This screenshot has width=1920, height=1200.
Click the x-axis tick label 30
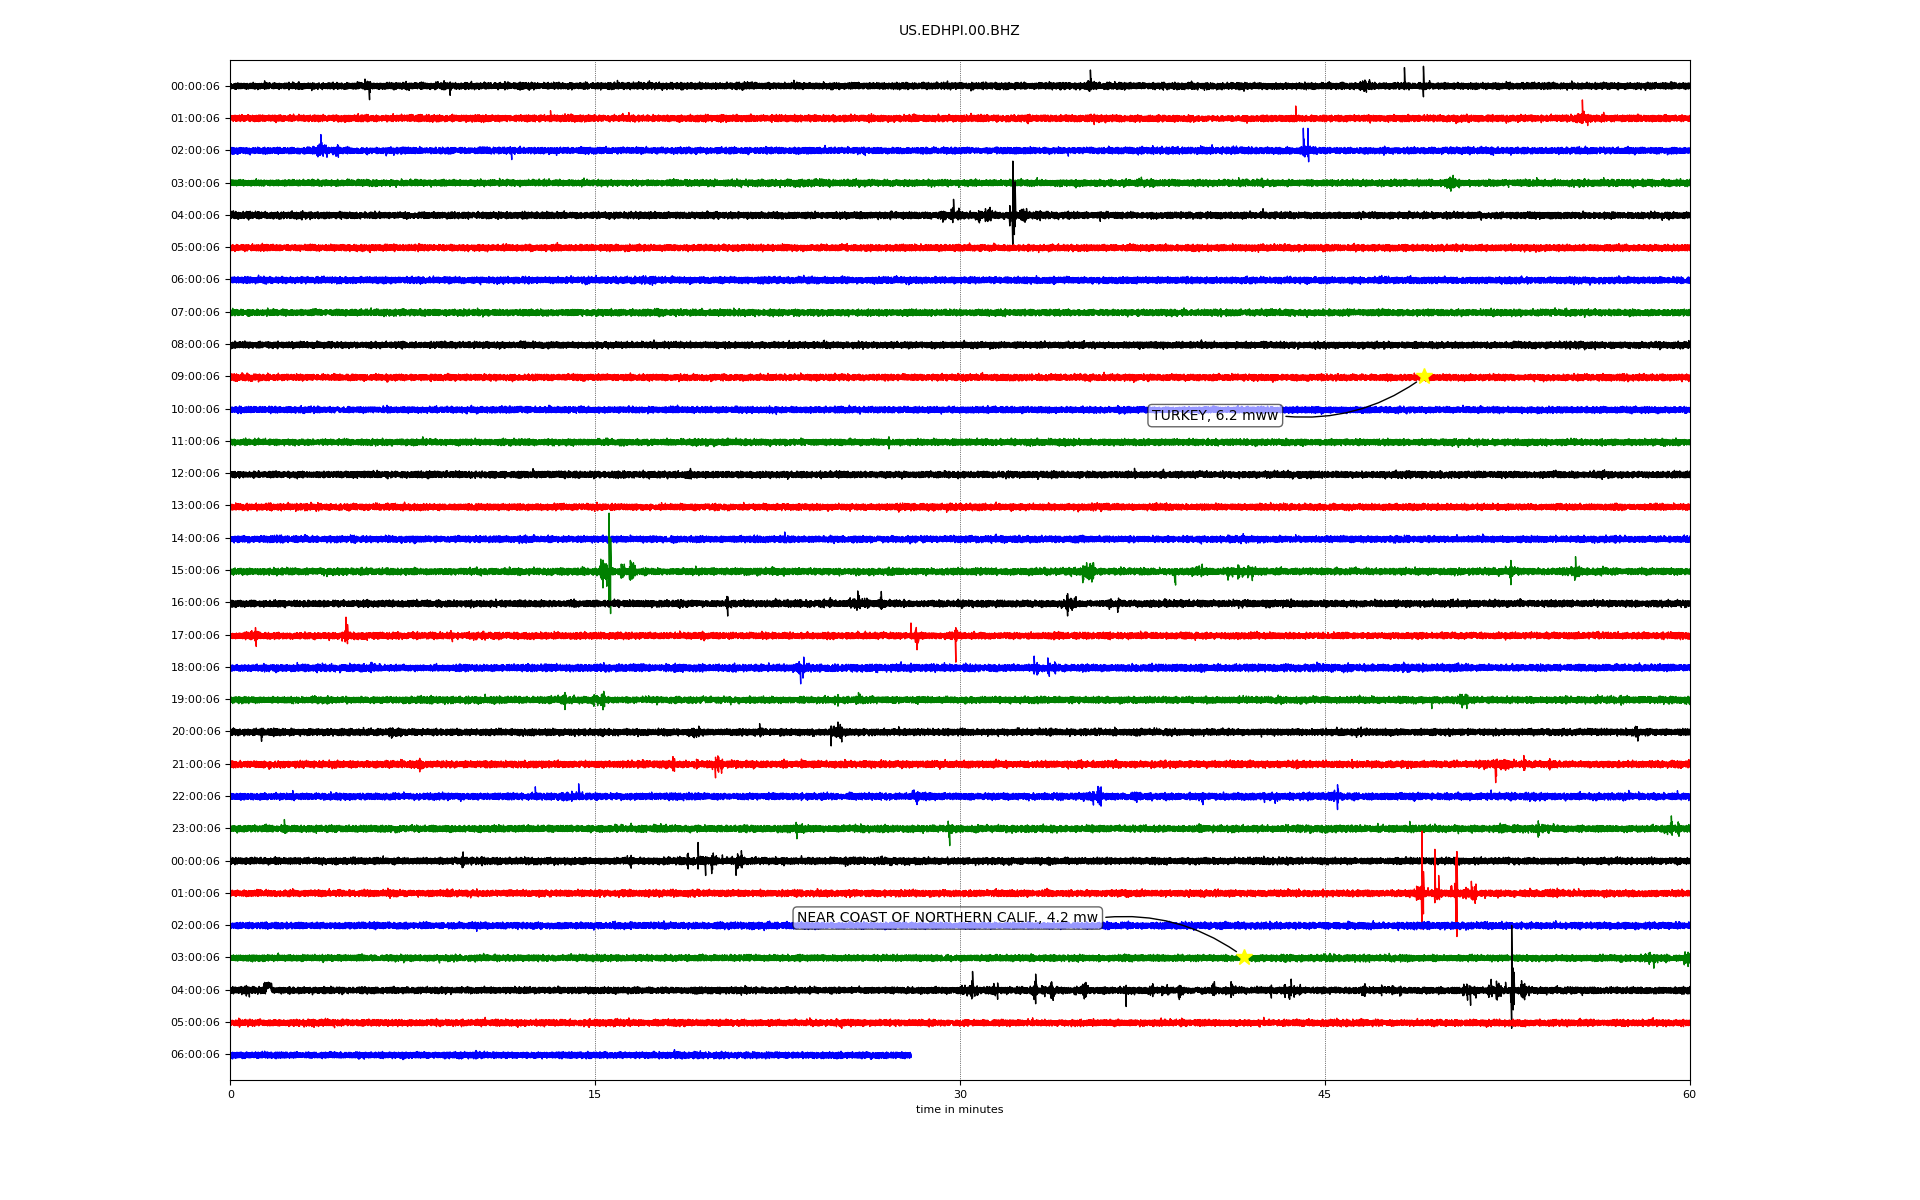[960, 1094]
